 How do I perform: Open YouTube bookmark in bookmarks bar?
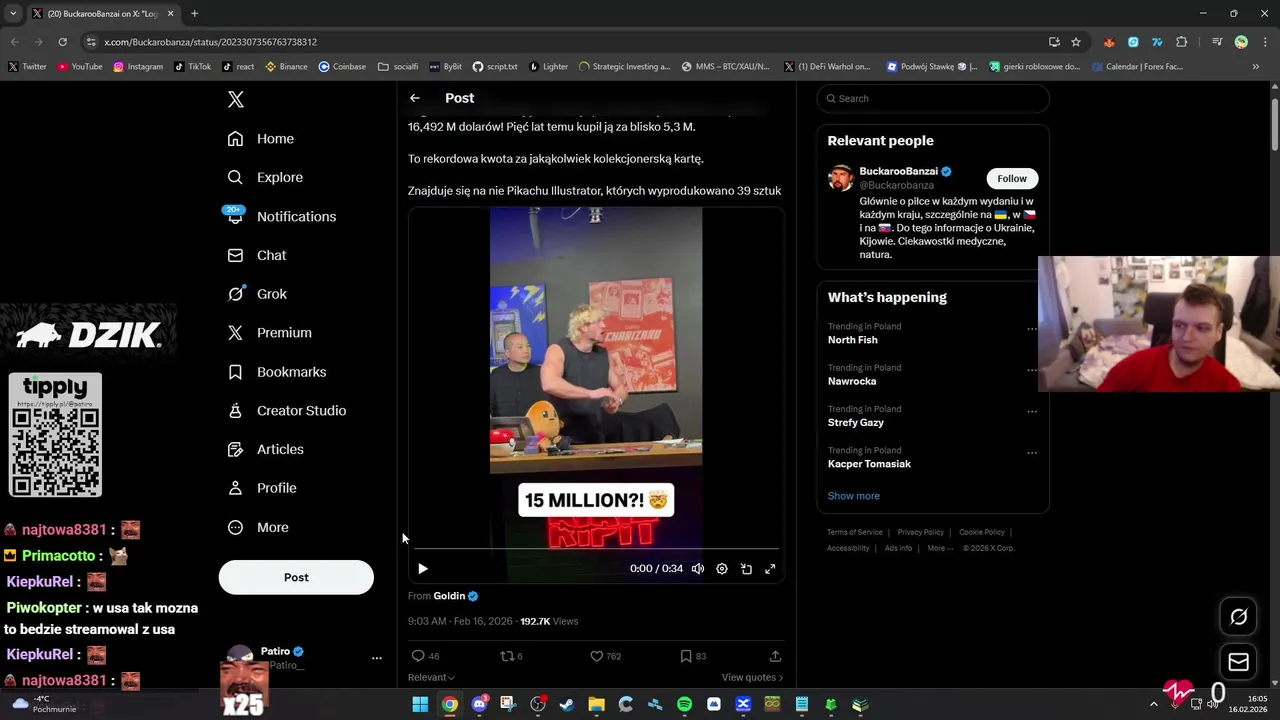[x=80, y=67]
